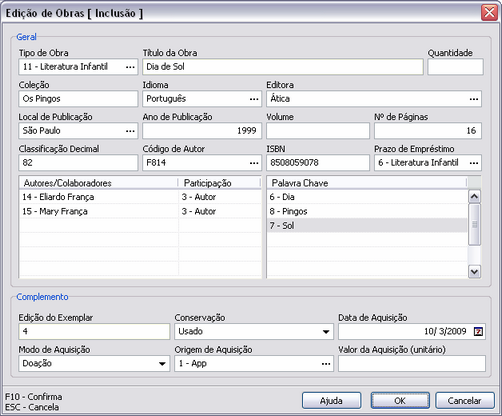Expand the Conservação dropdown

point(326,332)
